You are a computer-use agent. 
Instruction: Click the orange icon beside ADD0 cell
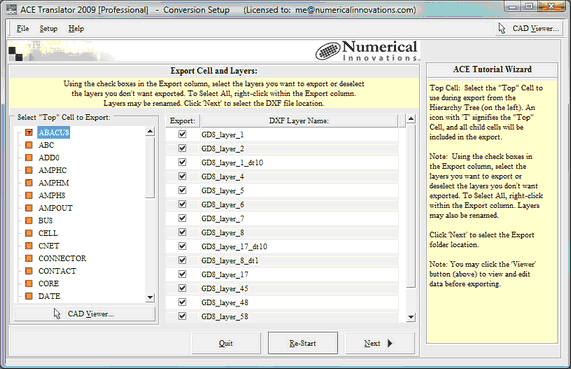coord(29,158)
